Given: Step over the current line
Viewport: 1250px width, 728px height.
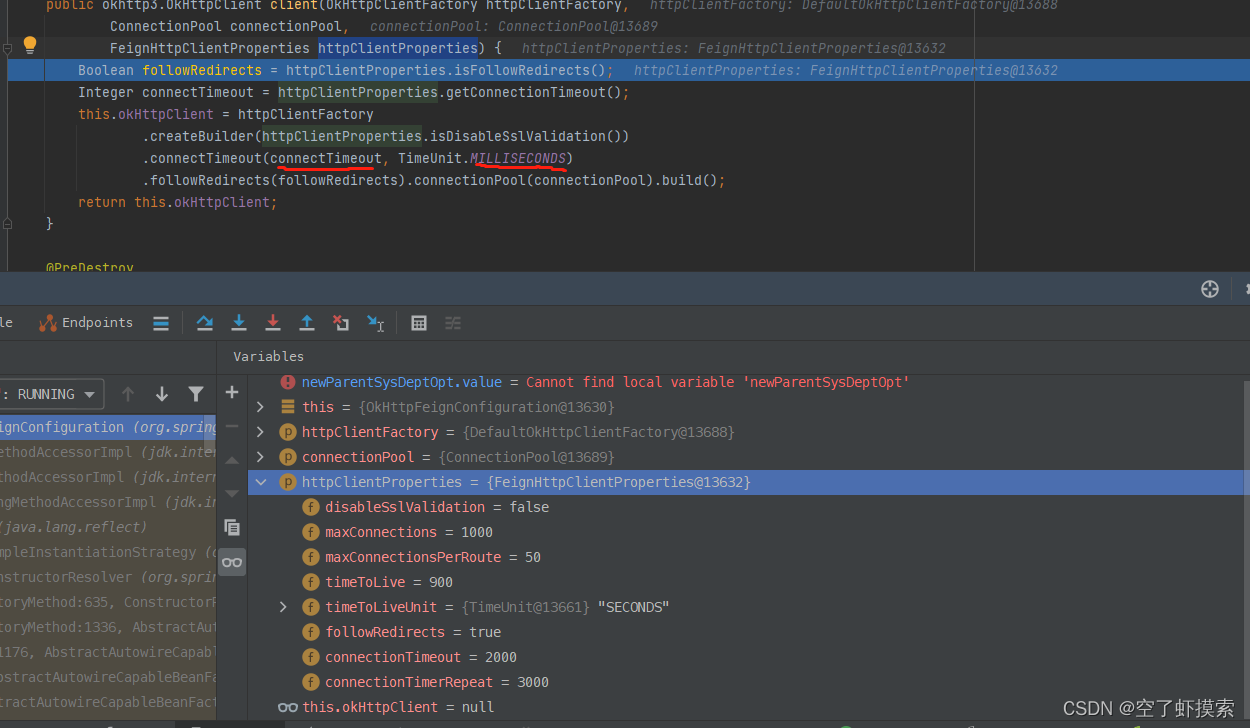Looking at the screenshot, I should click(204, 322).
